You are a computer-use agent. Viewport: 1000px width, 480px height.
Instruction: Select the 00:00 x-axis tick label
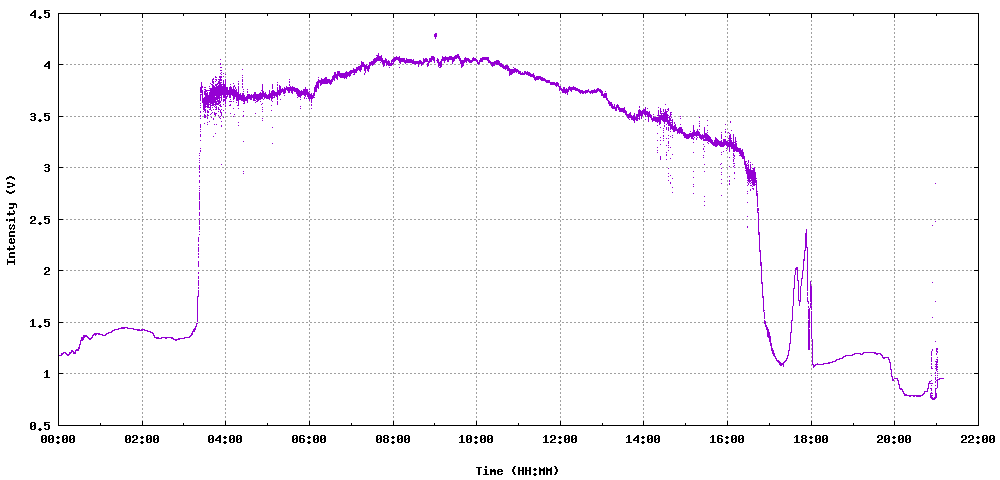point(58,439)
